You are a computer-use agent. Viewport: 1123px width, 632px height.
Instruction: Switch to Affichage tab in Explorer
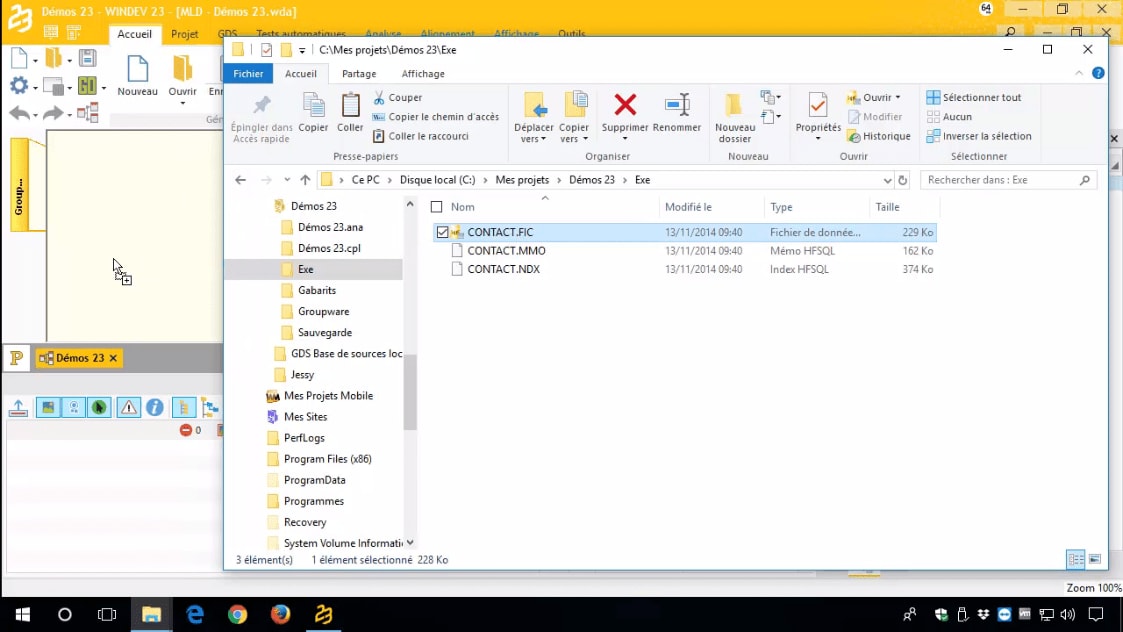[x=423, y=74]
